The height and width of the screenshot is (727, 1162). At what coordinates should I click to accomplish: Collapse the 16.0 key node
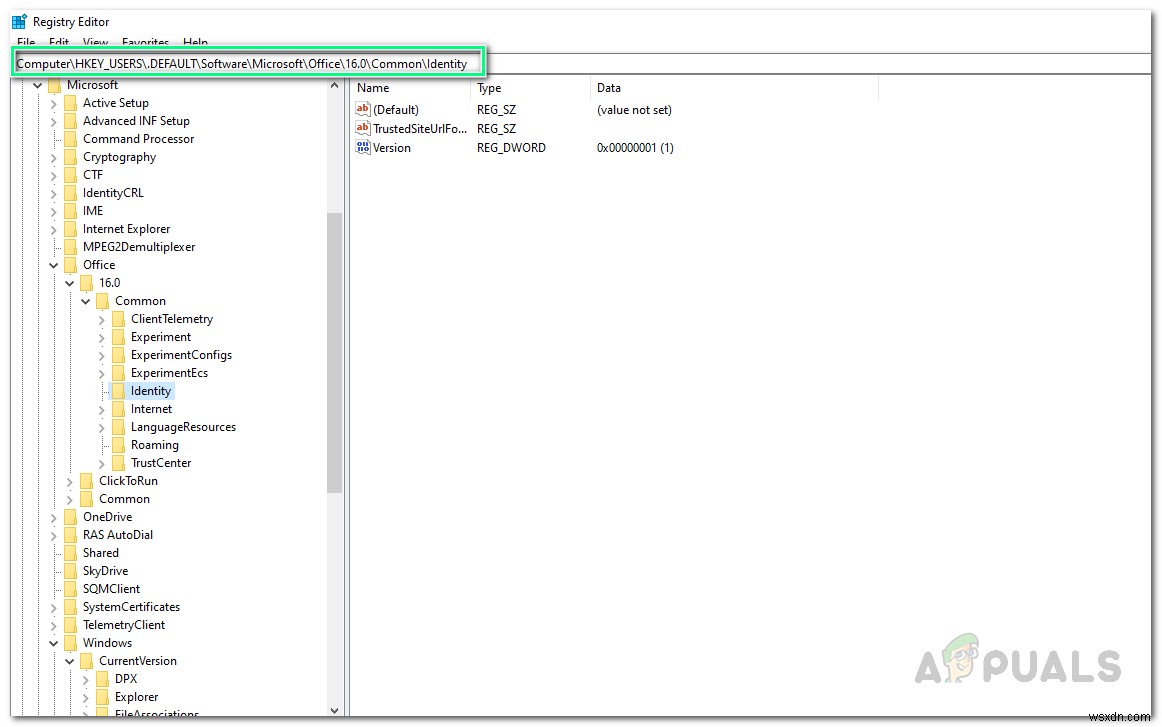[x=70, y=283]
